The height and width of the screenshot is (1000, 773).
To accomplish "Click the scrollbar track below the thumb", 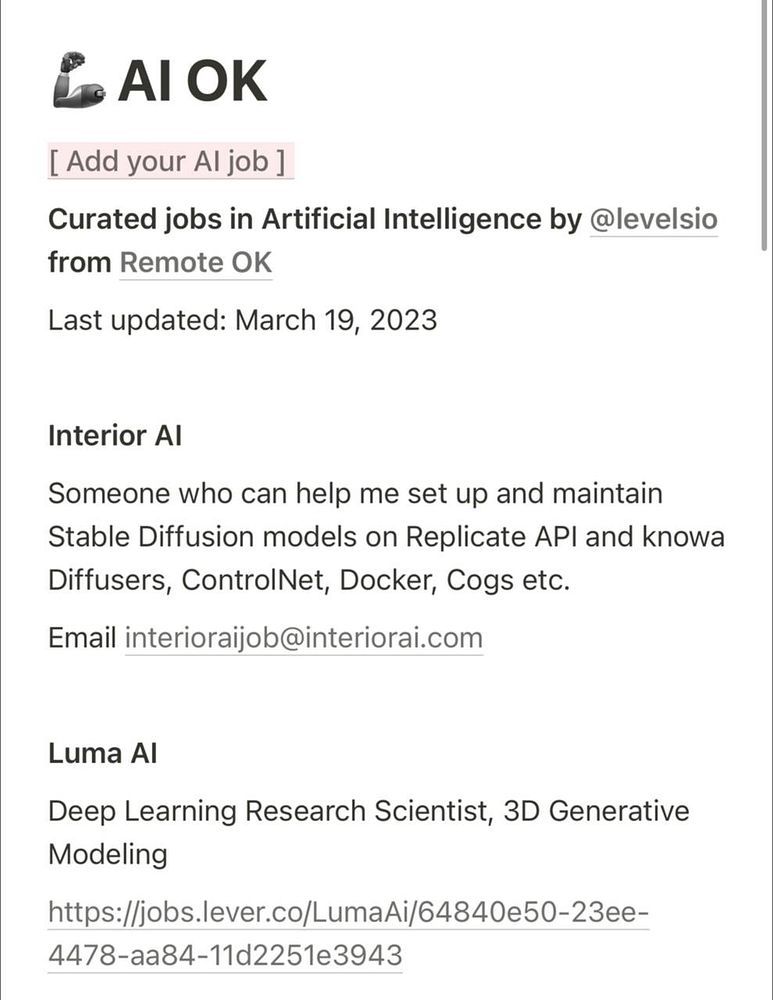I will coord(764,625).
